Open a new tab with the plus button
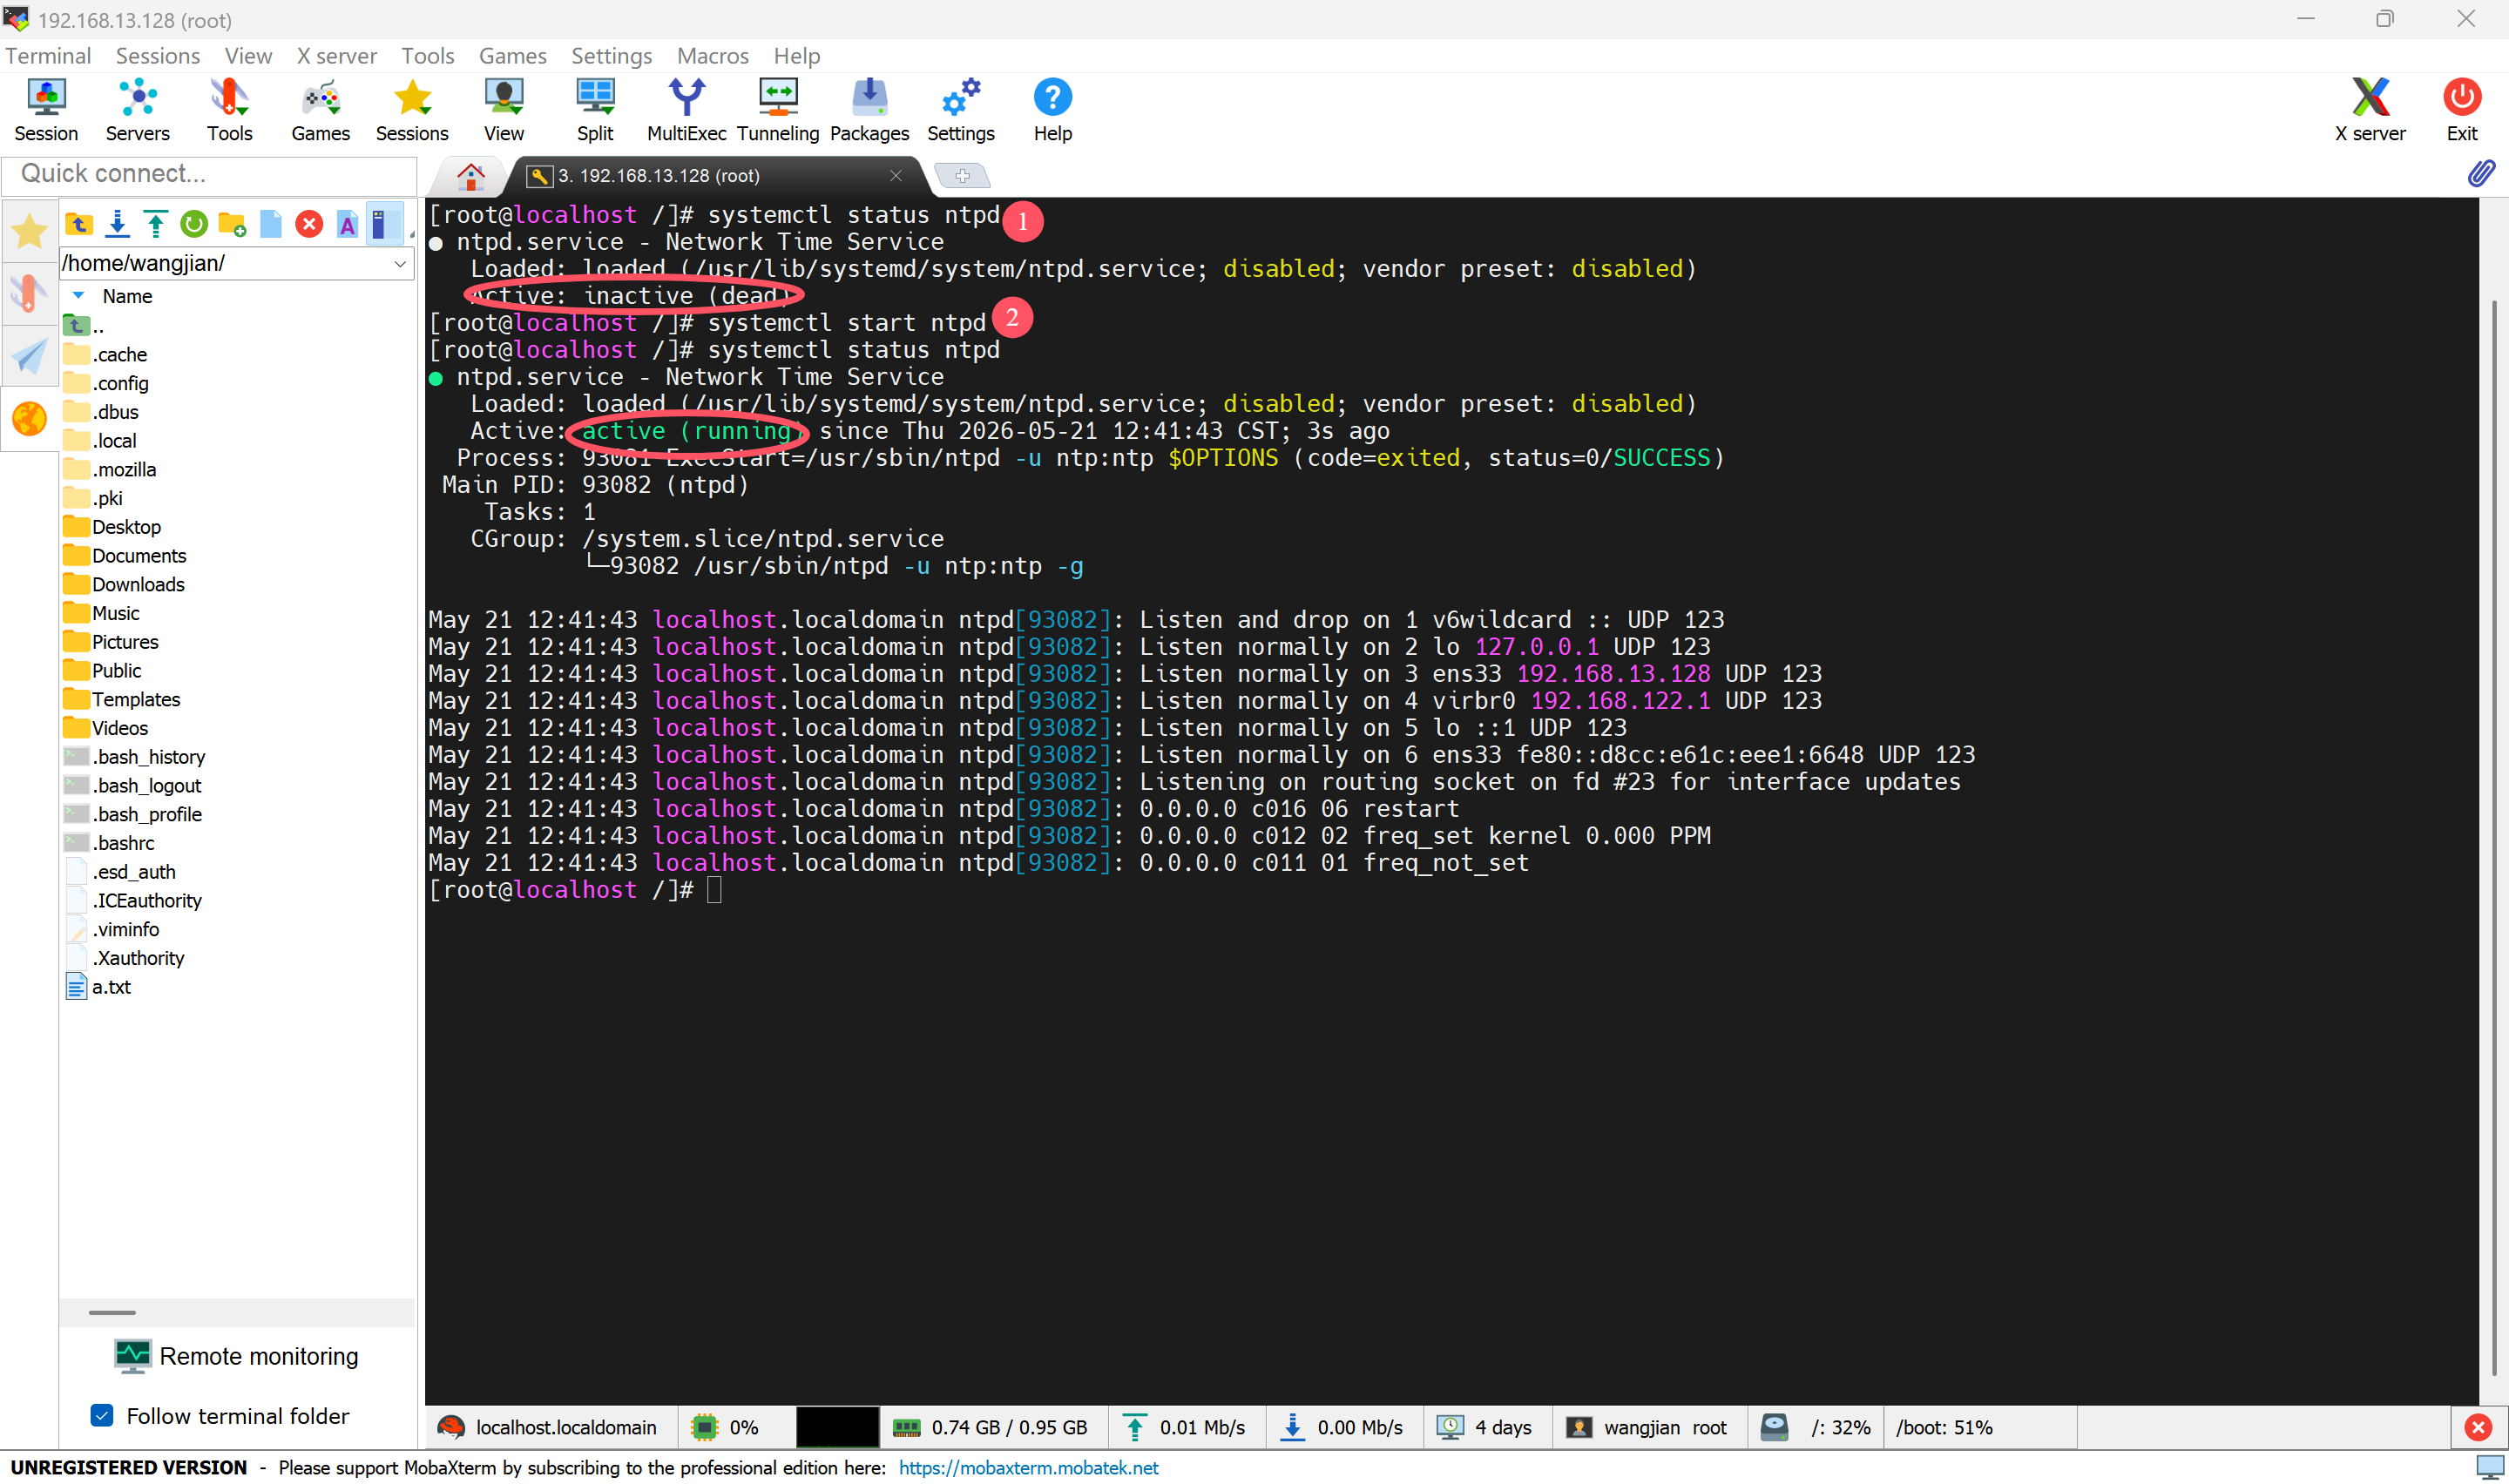This screenshot has height=1484, width=2509. point(962,176)
